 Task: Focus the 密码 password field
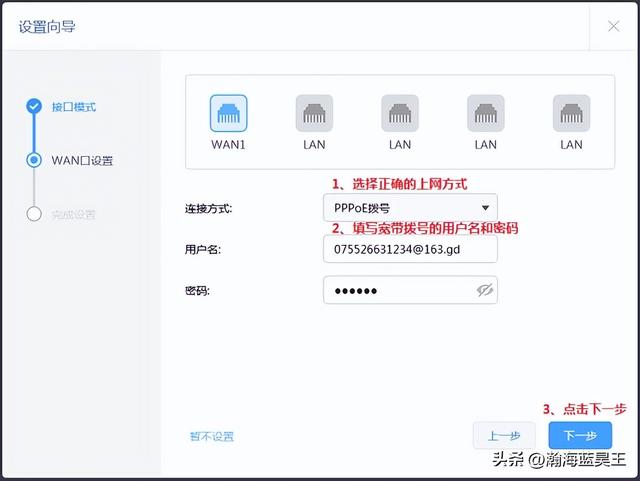tap(410, 290)
